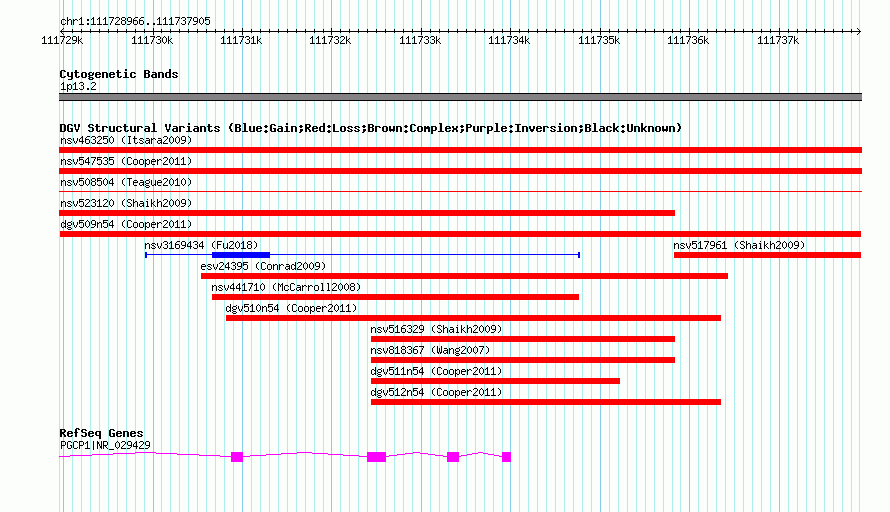Select the nsv463250 red loss bar
This screenshot has width=890, height=512.
(x=460, y=150)
